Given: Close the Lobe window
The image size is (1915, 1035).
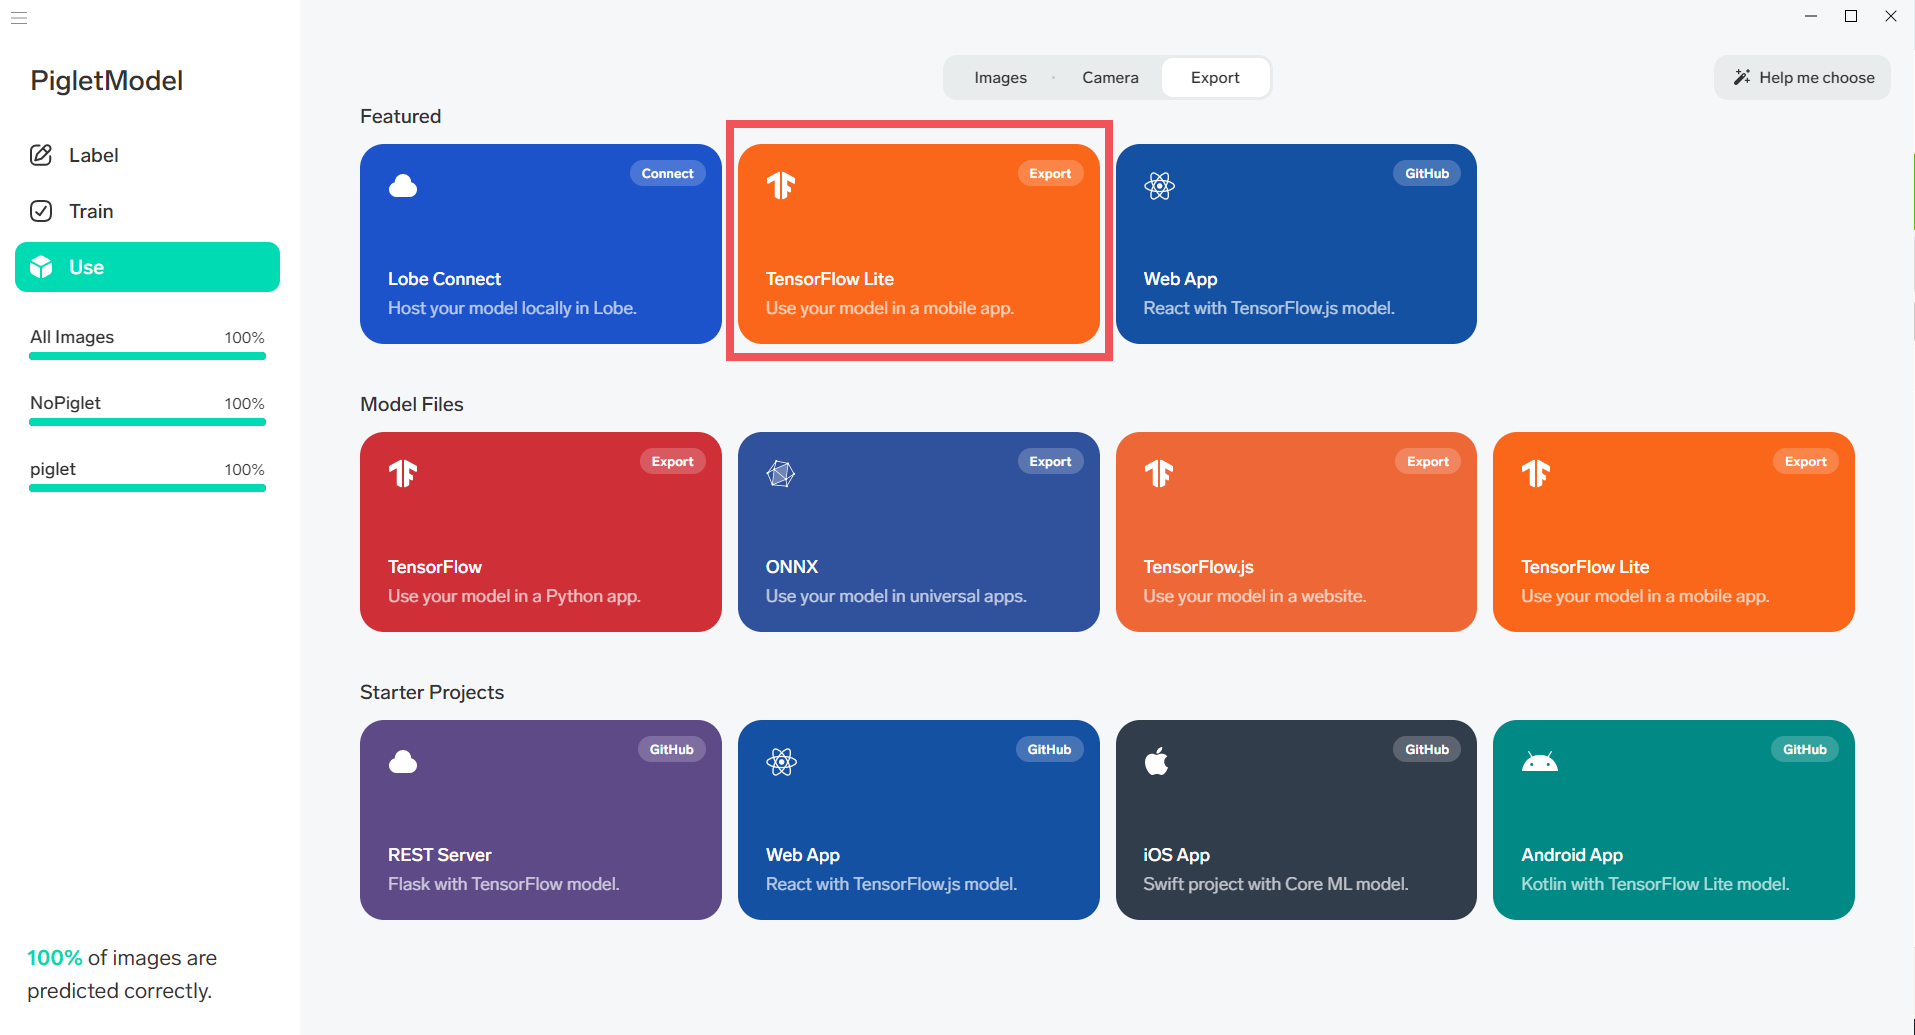Looking at the screenshot, I should 1891,16.
